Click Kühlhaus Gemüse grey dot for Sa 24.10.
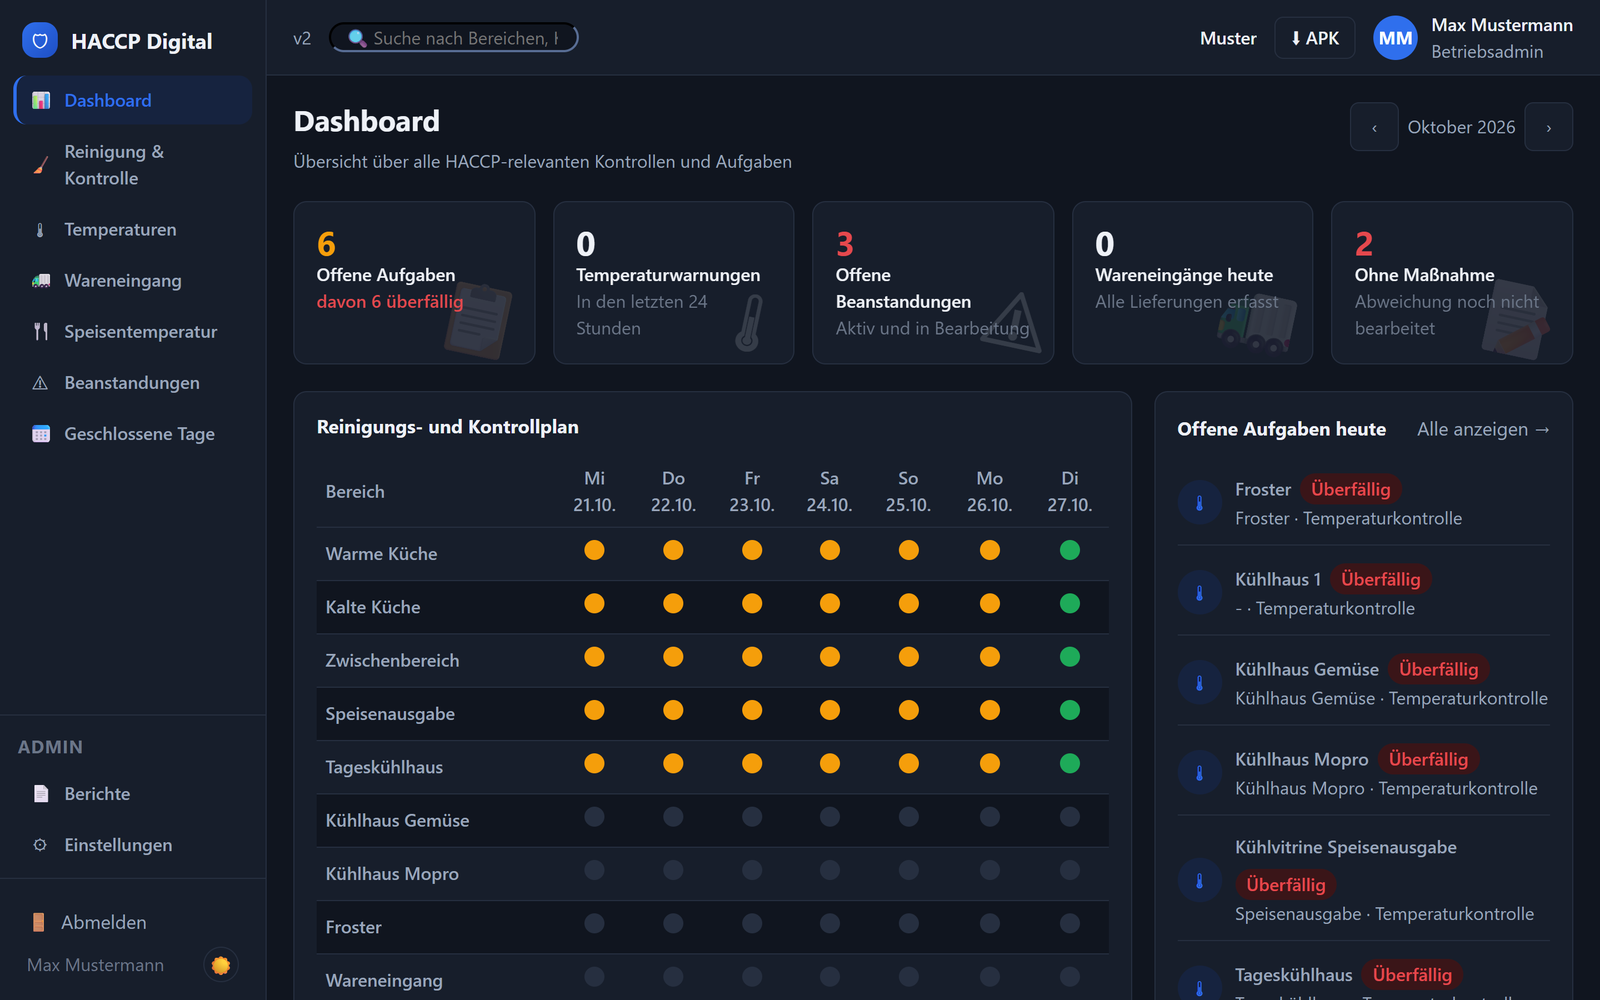Viewport: 1600px width, 1000px height. 830,817
